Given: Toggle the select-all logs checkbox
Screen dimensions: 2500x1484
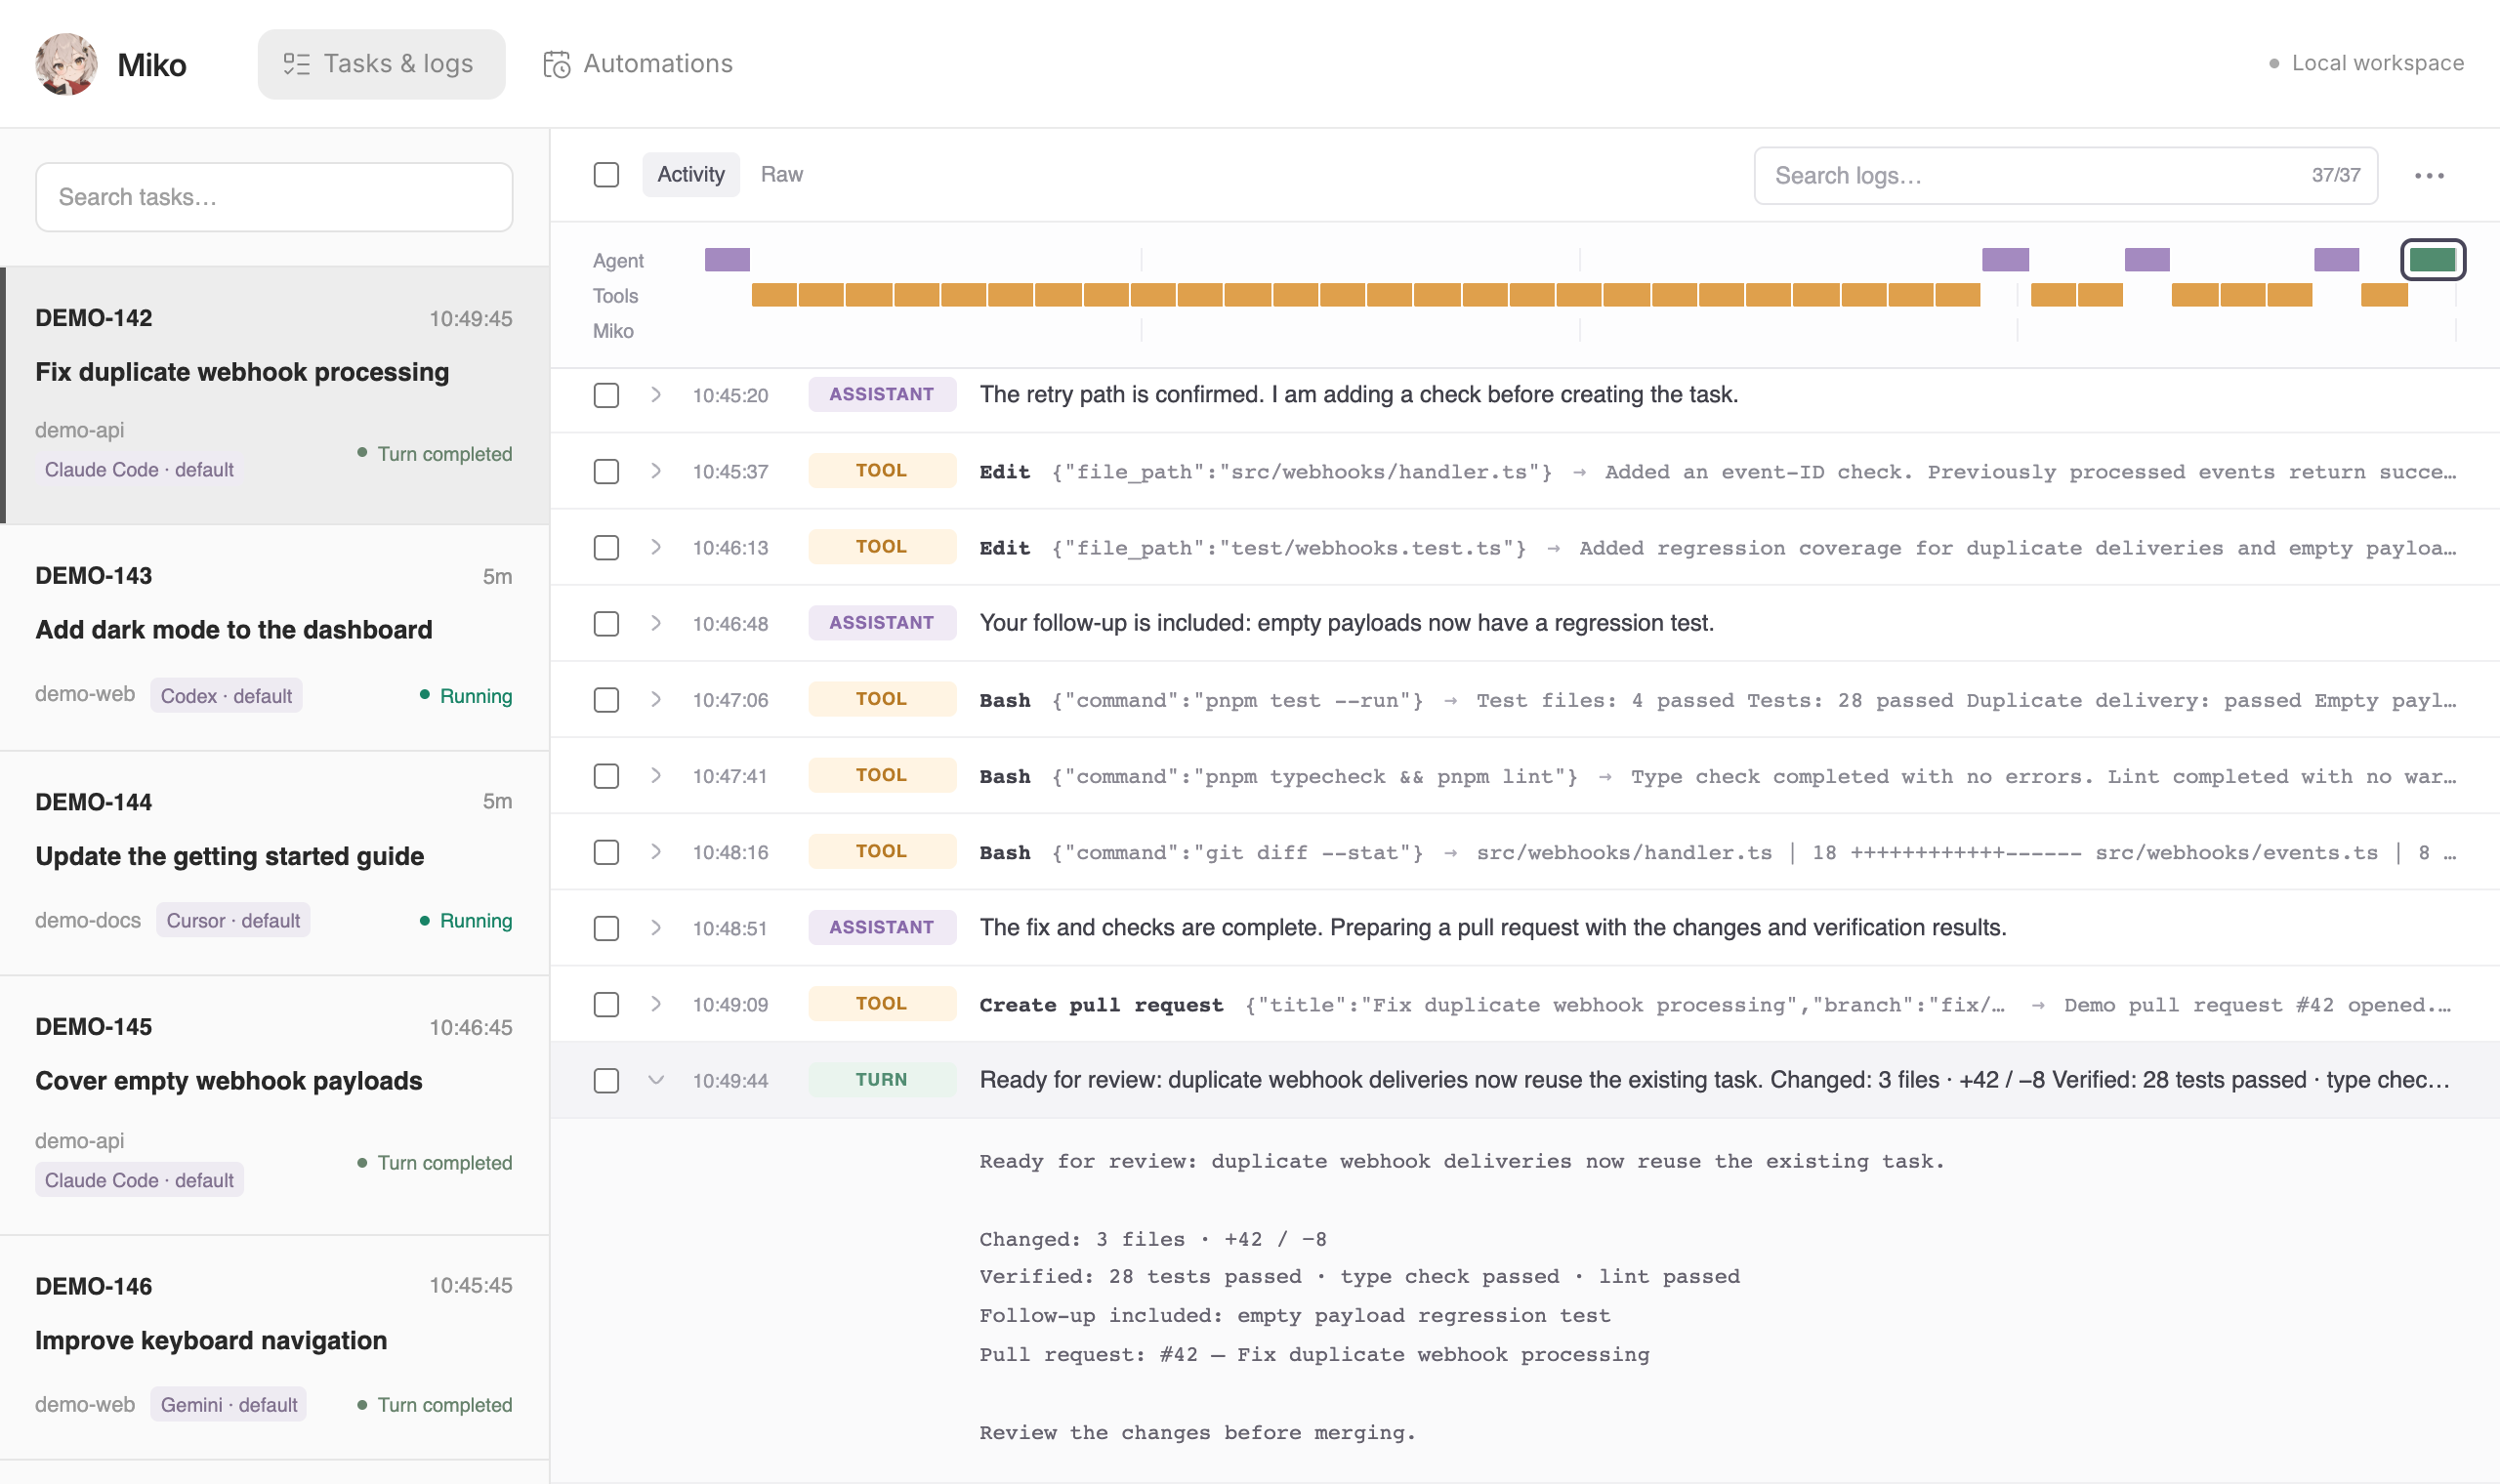Looking at the screenshot, I should pyautogui.click(x=606, y=175).
